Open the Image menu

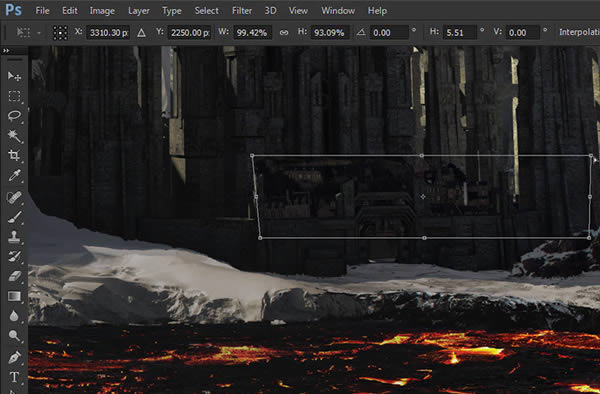102,11
